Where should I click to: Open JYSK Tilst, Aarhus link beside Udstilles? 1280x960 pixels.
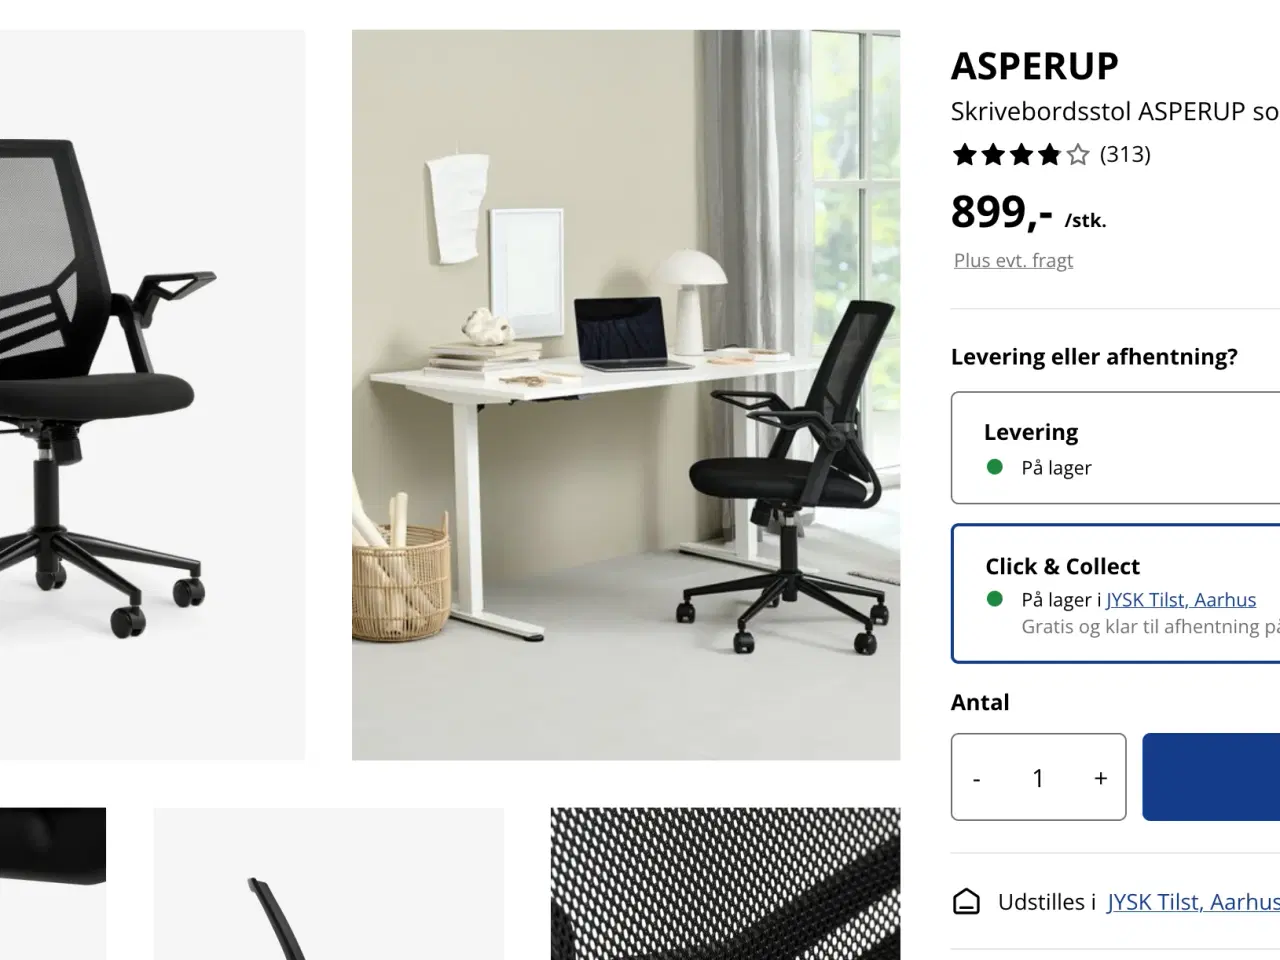[1193, 902]
